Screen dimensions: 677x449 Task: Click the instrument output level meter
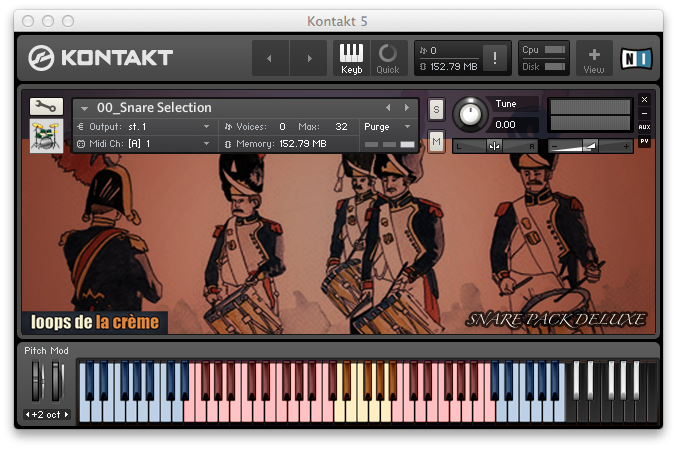(590, 114)
